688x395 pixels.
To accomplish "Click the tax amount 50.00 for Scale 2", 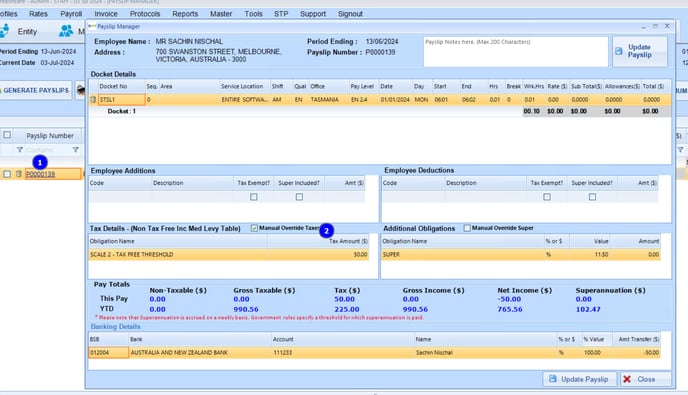I will [360, 255].
